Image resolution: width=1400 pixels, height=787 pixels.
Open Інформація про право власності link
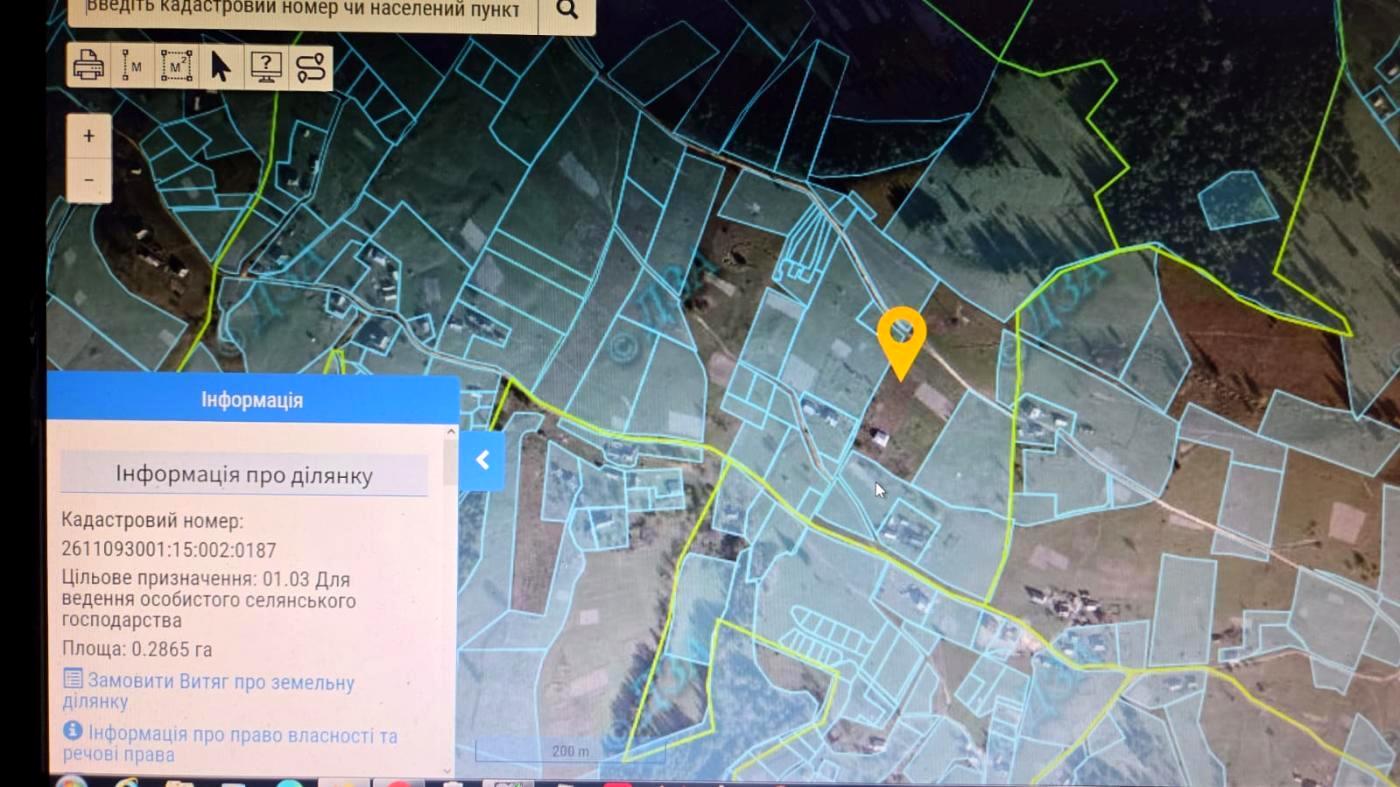tap(230, 745)
